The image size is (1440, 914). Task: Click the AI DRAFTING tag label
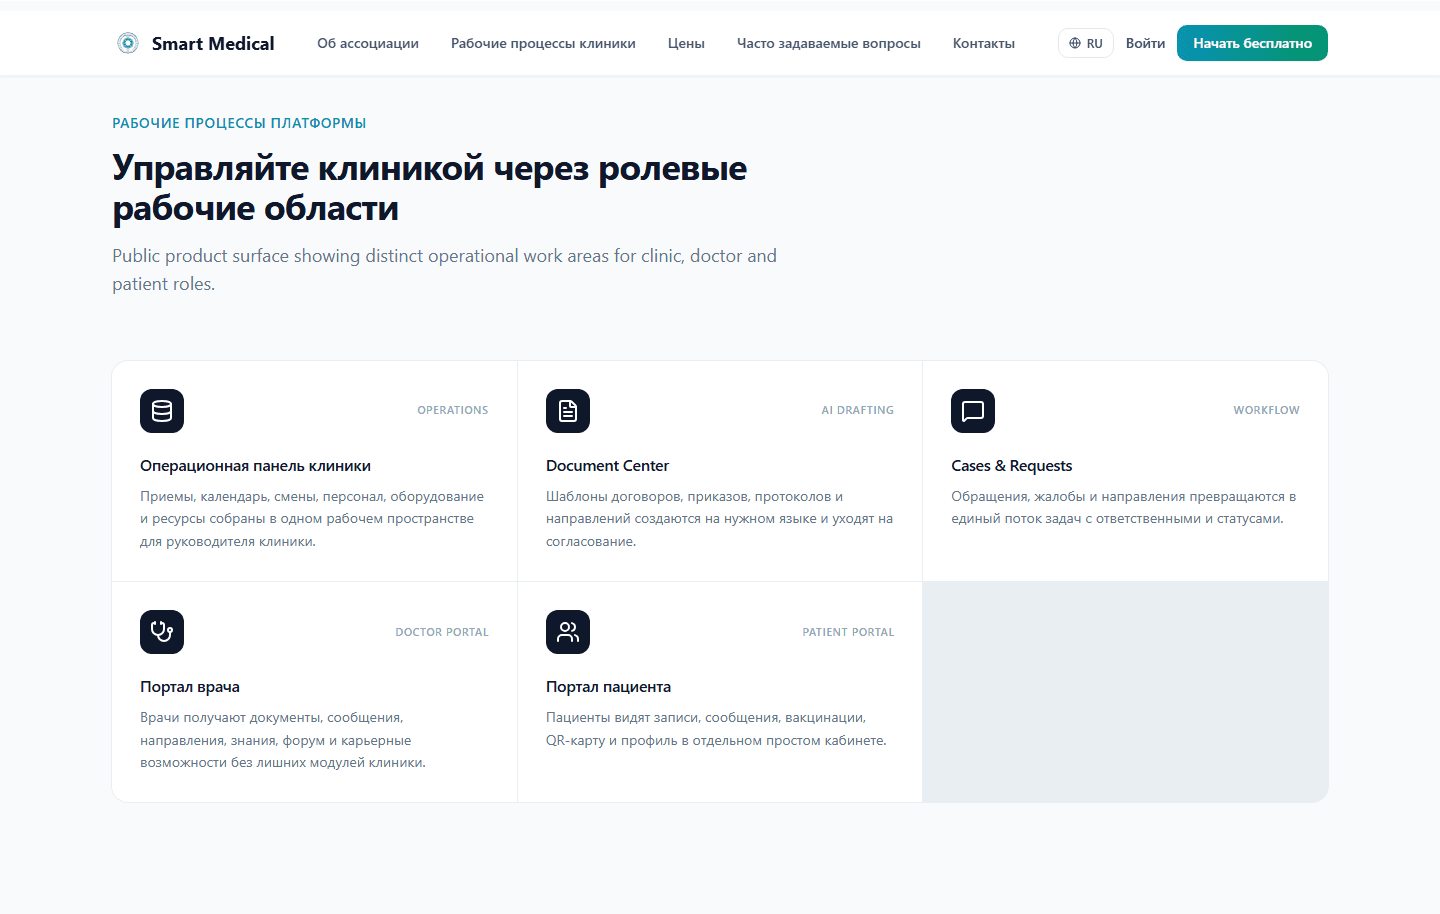(x=858, y=410)
